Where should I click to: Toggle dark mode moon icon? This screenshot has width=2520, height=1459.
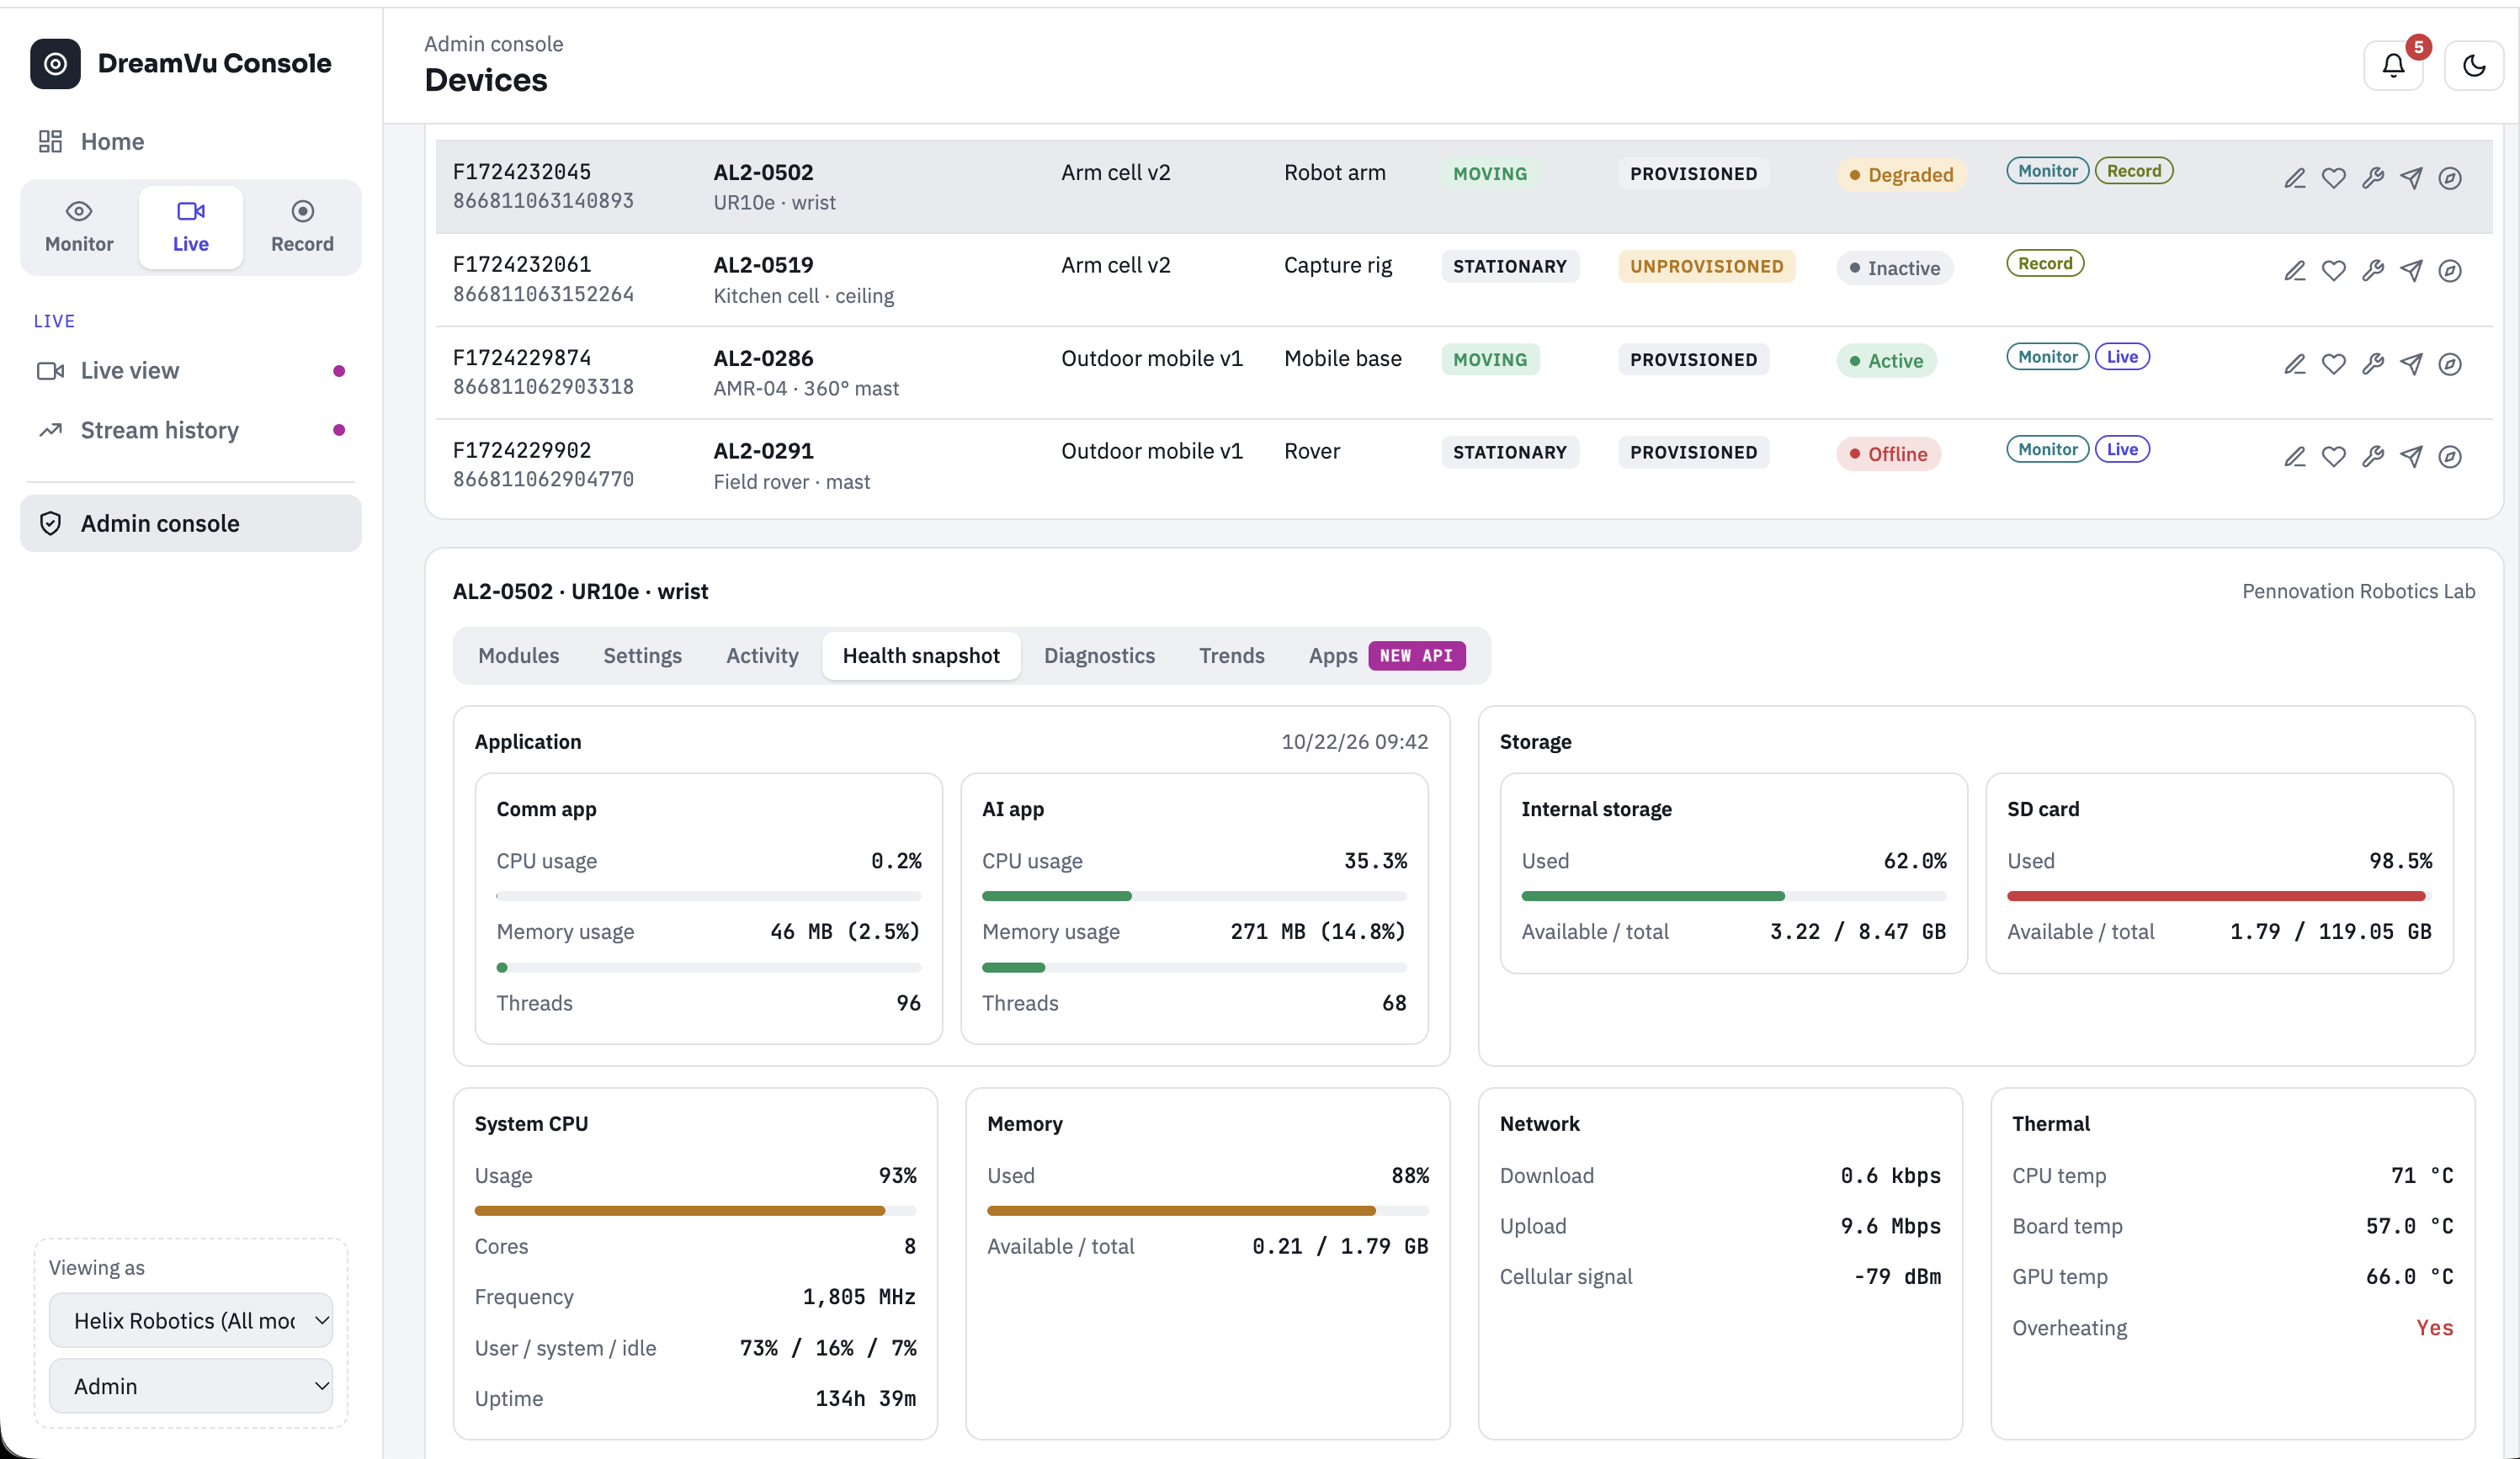coord(2474,66)
